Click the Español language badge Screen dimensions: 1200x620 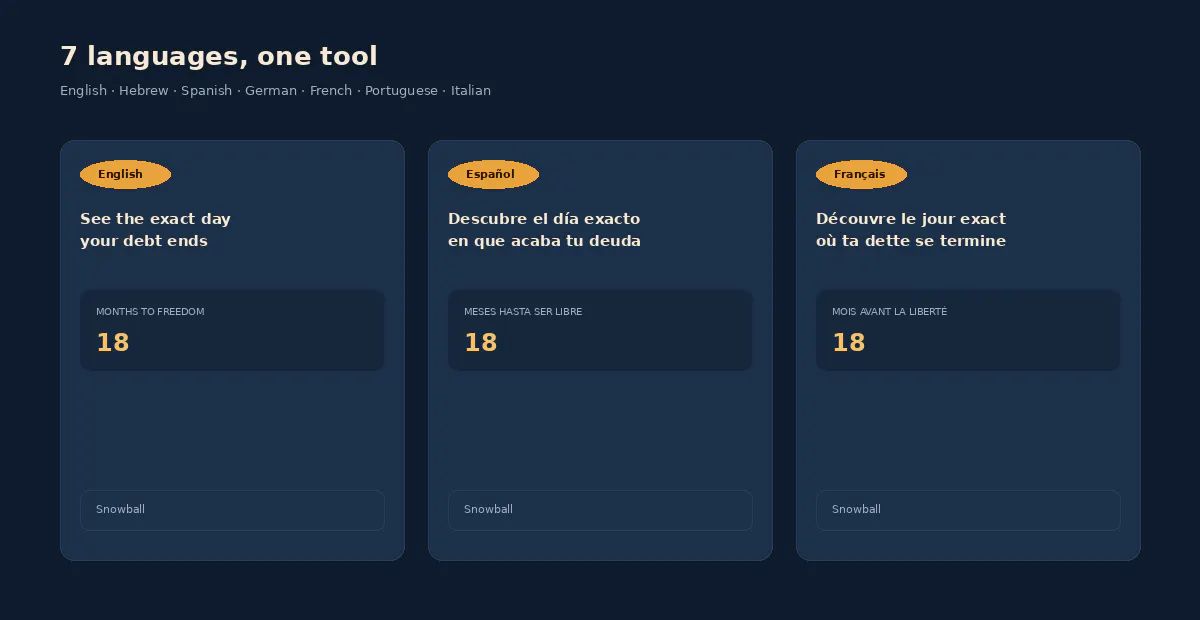pos(493,174)
